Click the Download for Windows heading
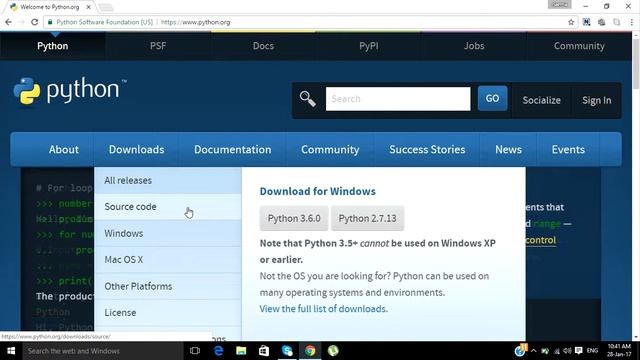This screenshot has width=640, height=360. coord(318,191)
